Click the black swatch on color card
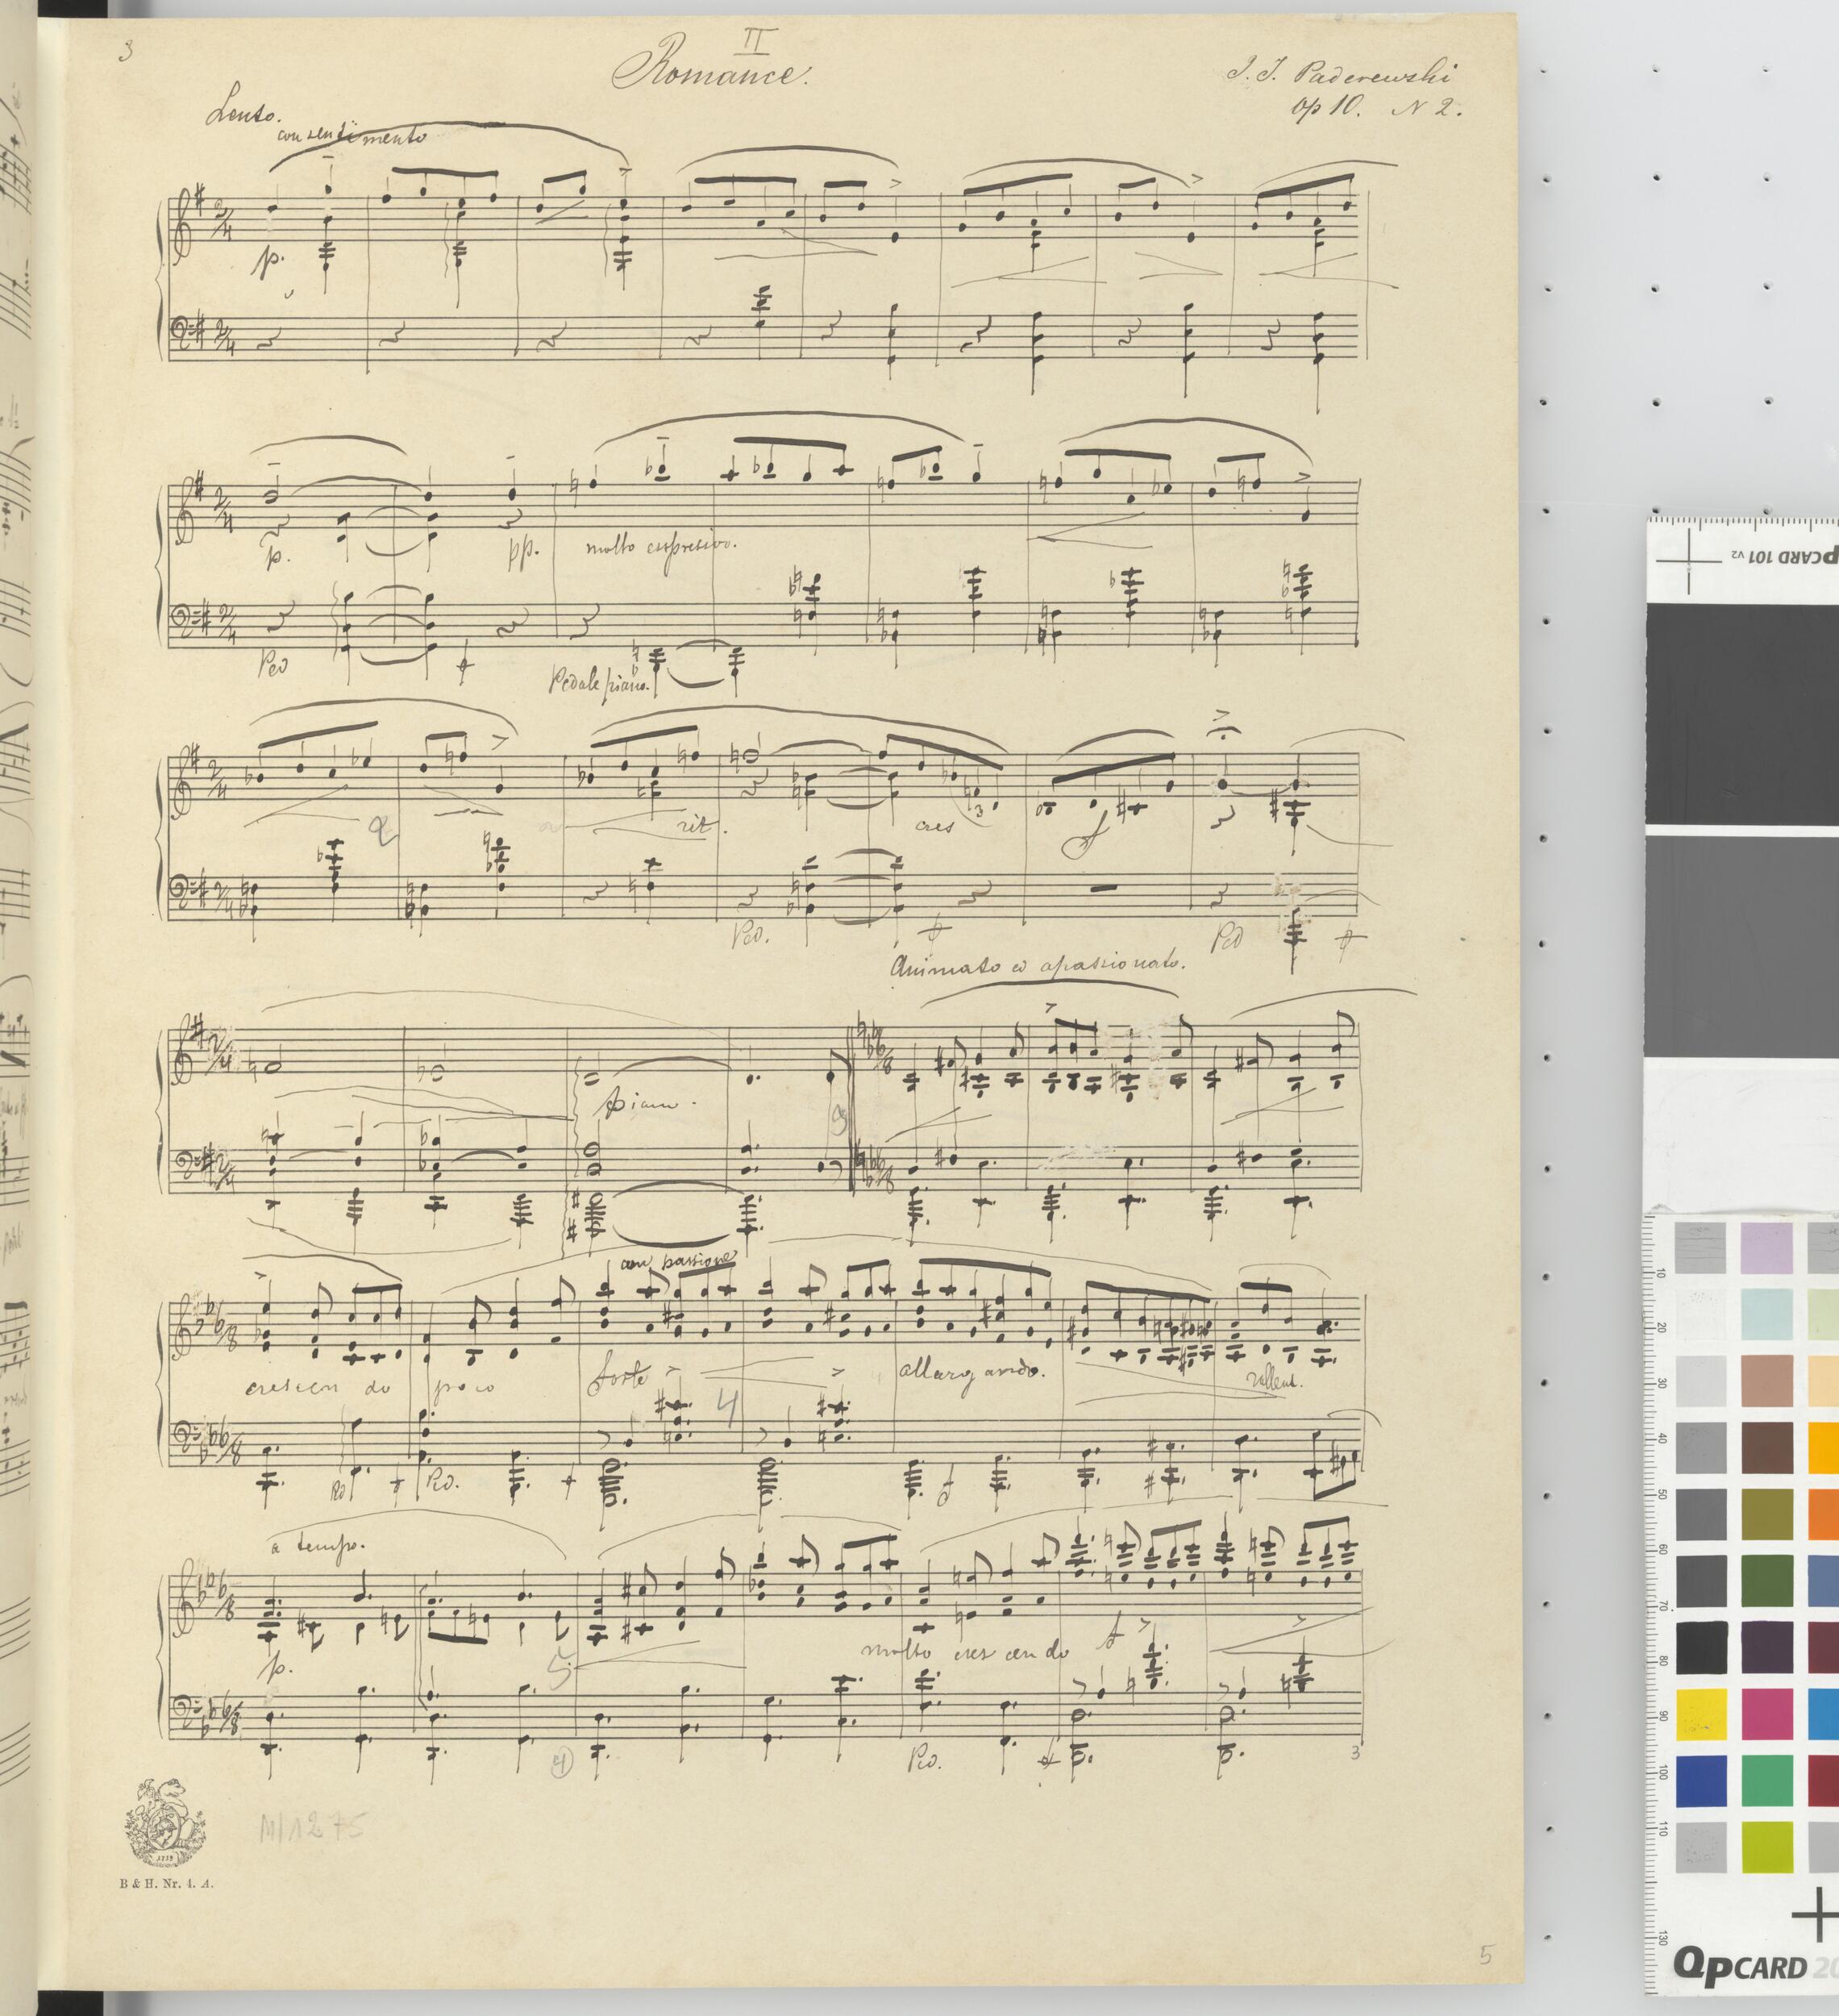The height and width of the screenshot is (2016, 1839). click(1702, 1649)
